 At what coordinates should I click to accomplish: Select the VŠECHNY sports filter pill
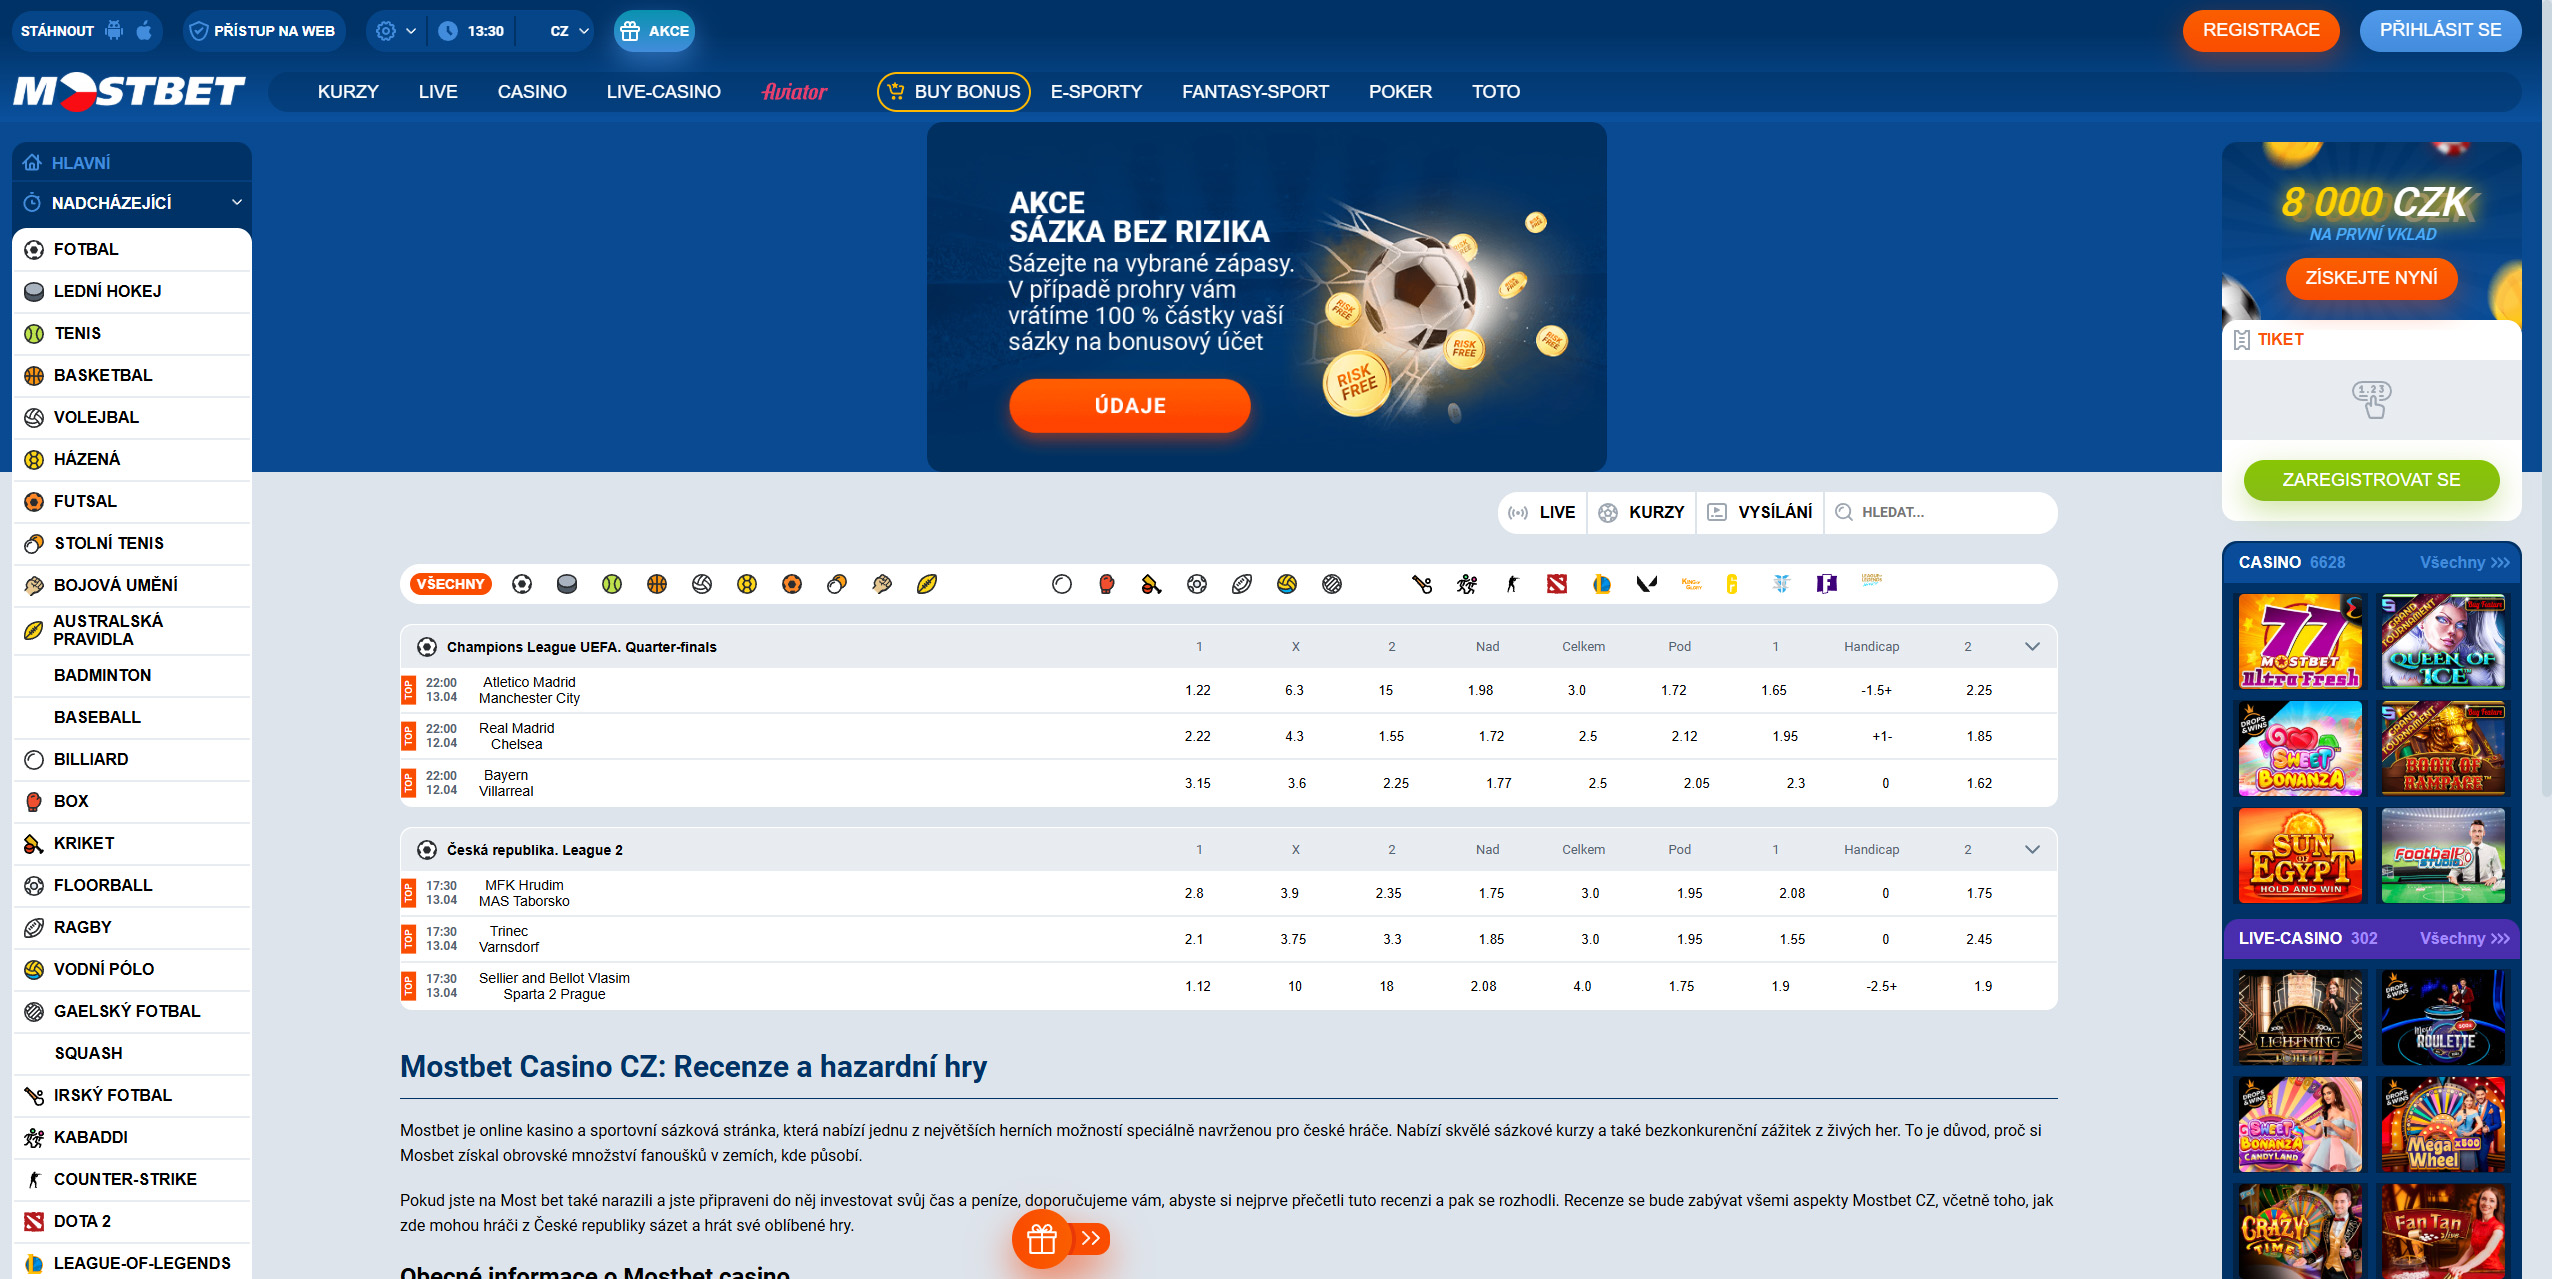tap(451, 584)
